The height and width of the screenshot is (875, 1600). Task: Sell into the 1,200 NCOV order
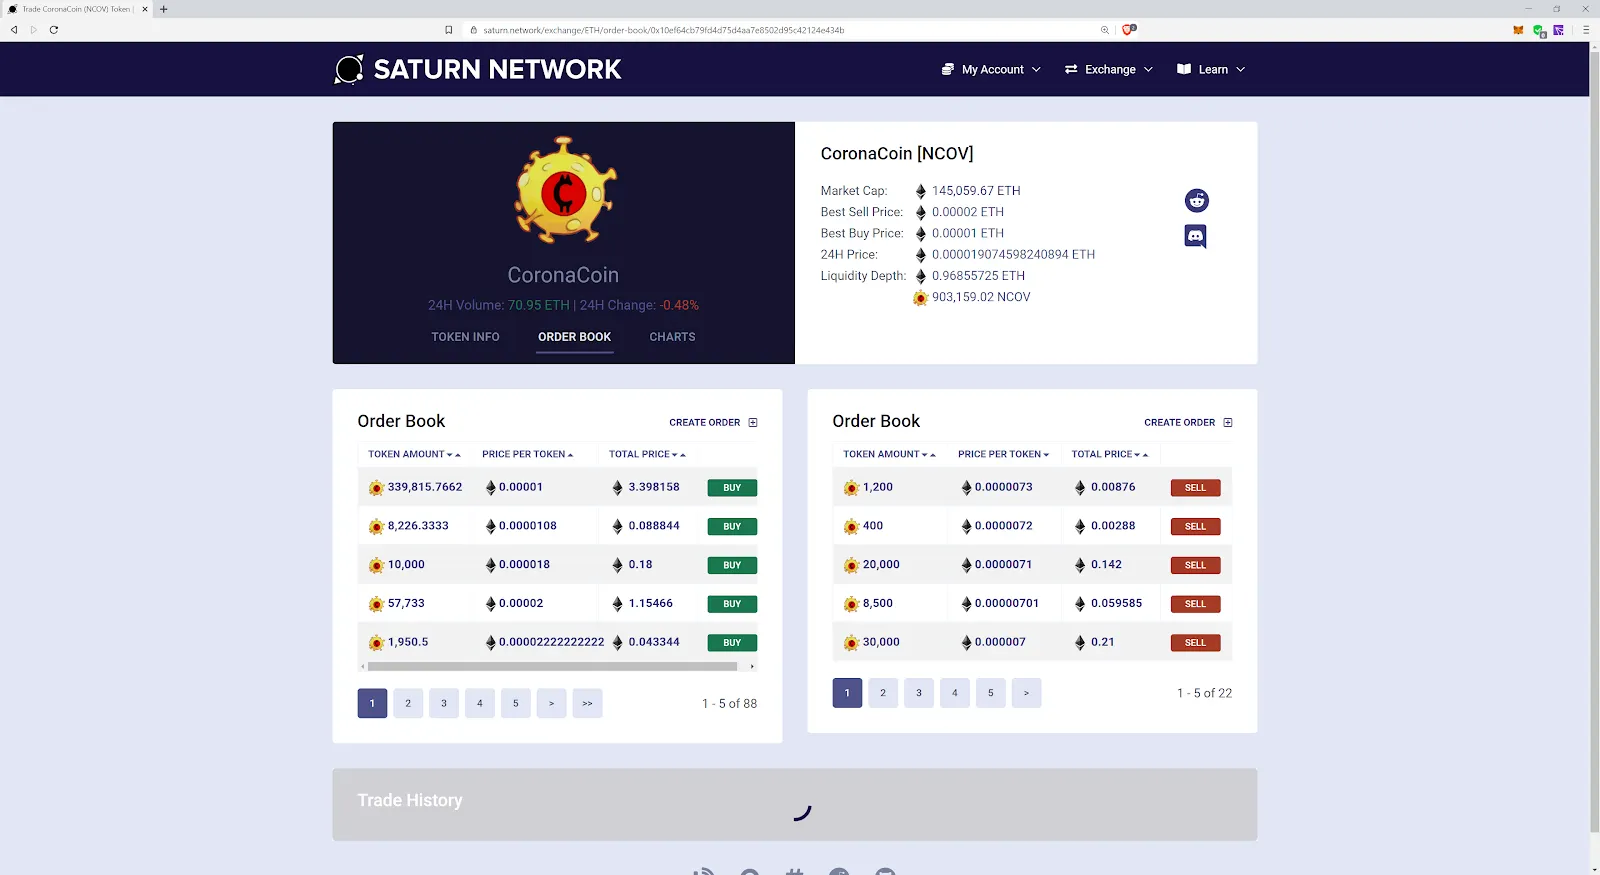1195,488
